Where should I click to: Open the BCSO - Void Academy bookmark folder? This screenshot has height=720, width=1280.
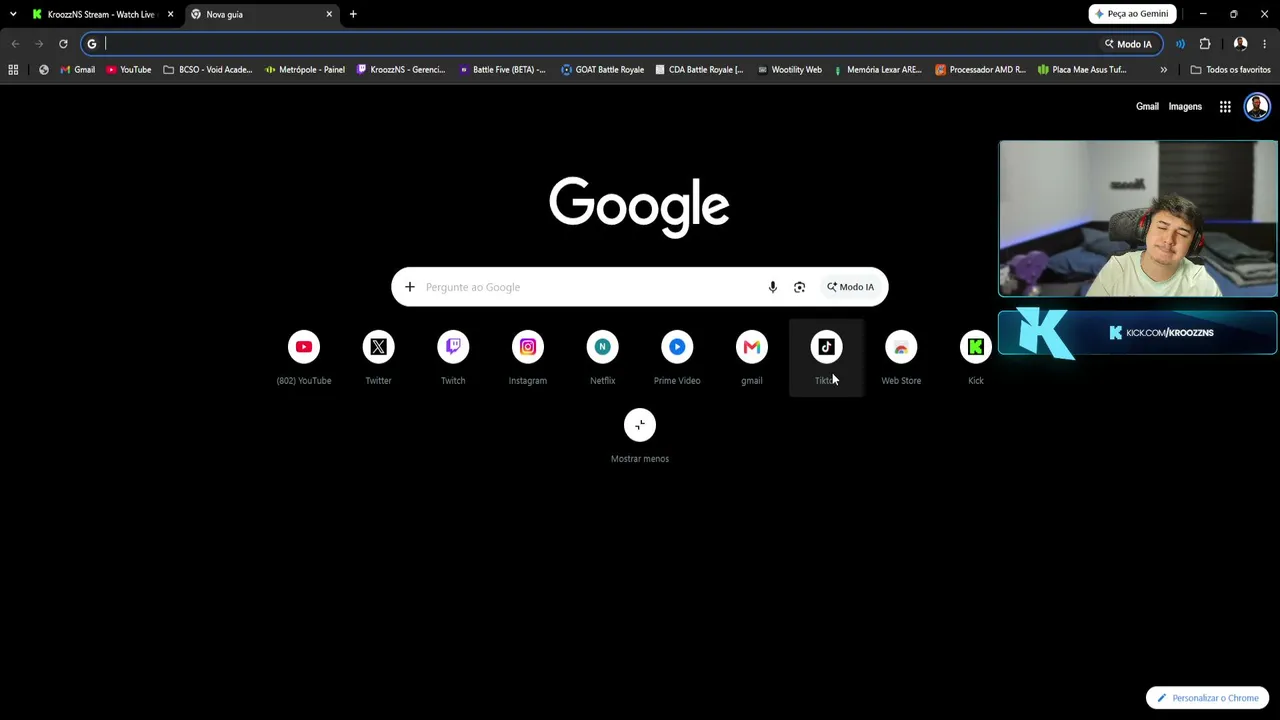click(208, 70)
